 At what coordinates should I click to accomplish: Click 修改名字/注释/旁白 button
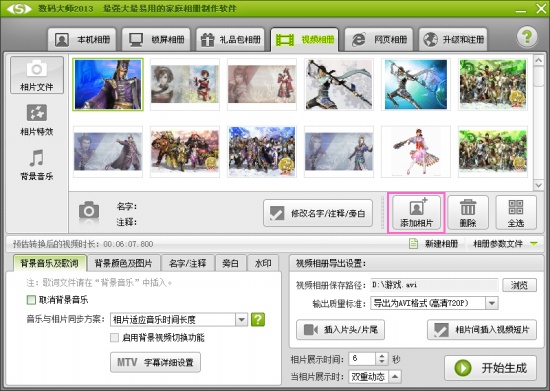(x=318, y=213)
